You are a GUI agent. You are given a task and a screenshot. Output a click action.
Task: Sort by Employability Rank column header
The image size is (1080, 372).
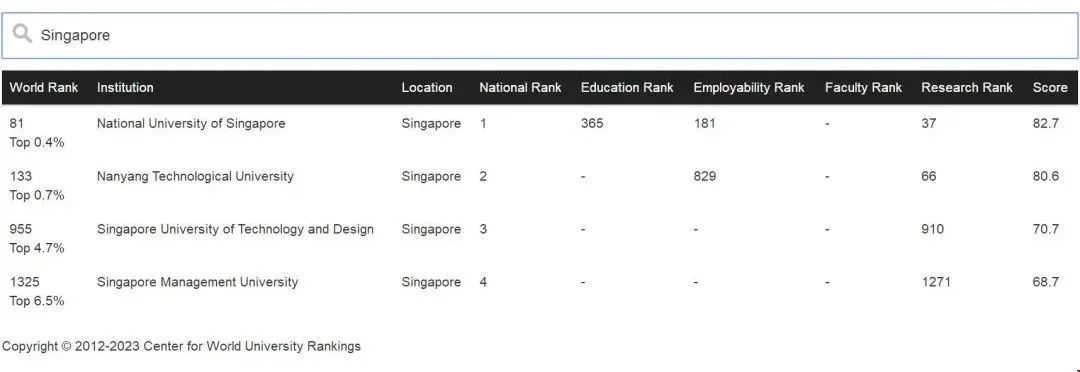pos(749,87)
